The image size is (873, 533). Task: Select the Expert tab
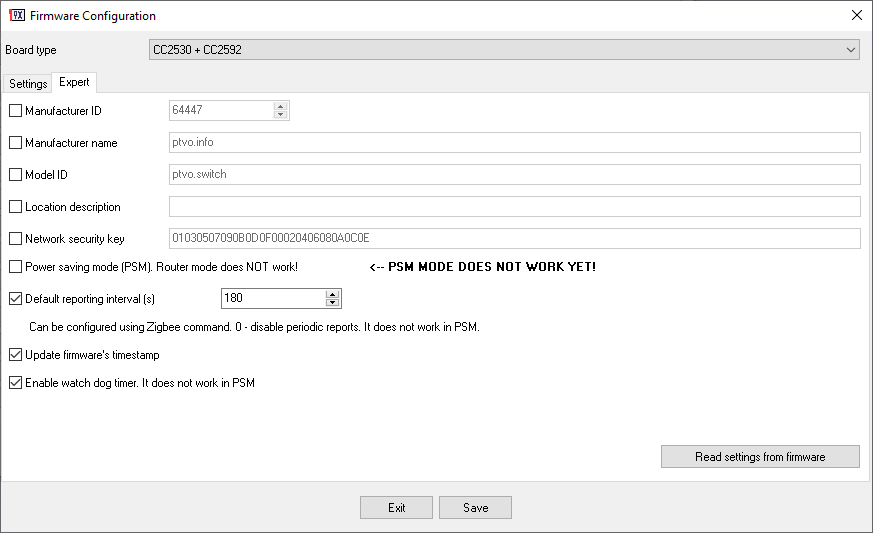pos(74,82)
